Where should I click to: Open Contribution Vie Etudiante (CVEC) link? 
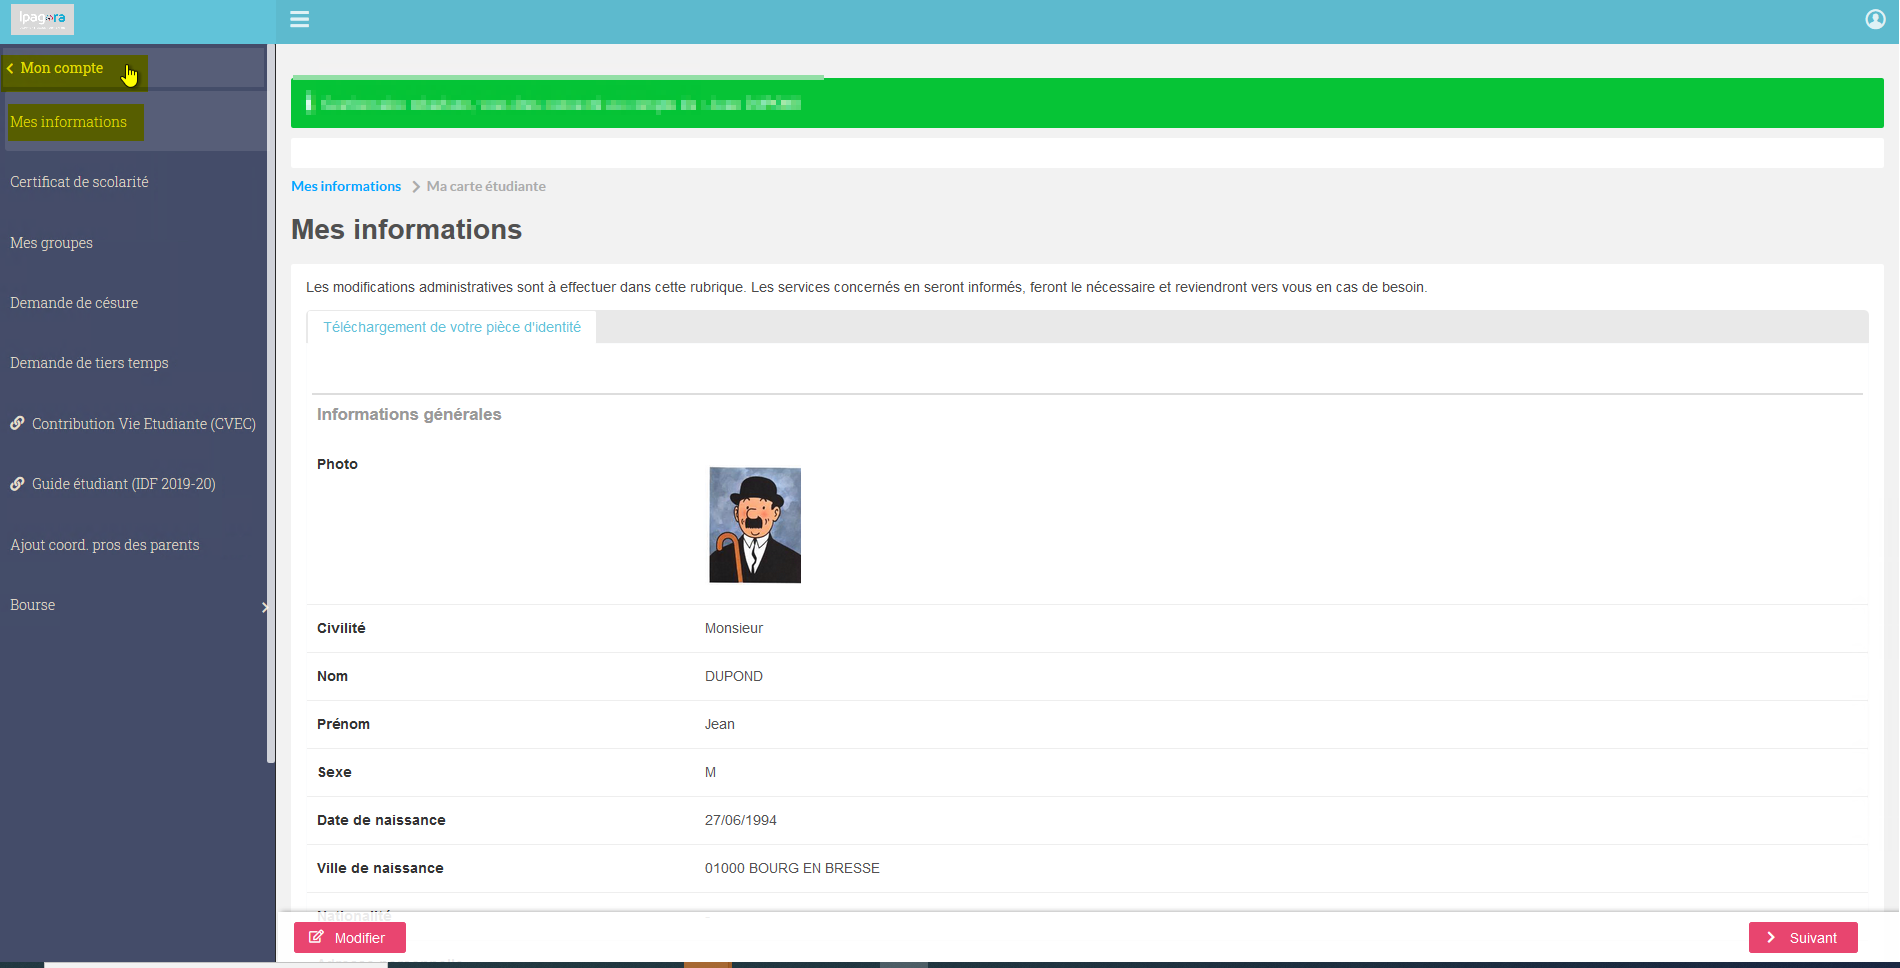pyautogui.click(x=143, y=424)
